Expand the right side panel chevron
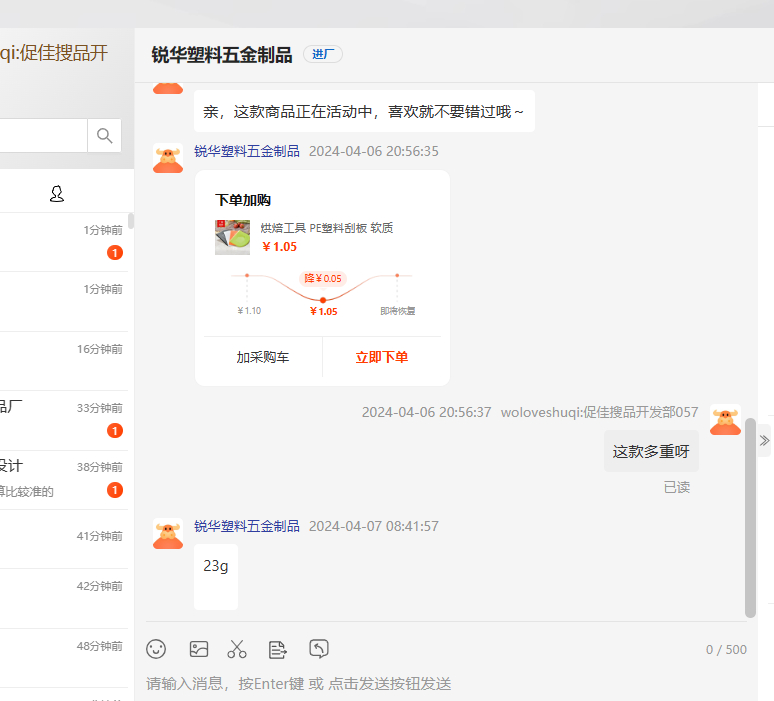774x701 pixels. click(x=765, y=440)
